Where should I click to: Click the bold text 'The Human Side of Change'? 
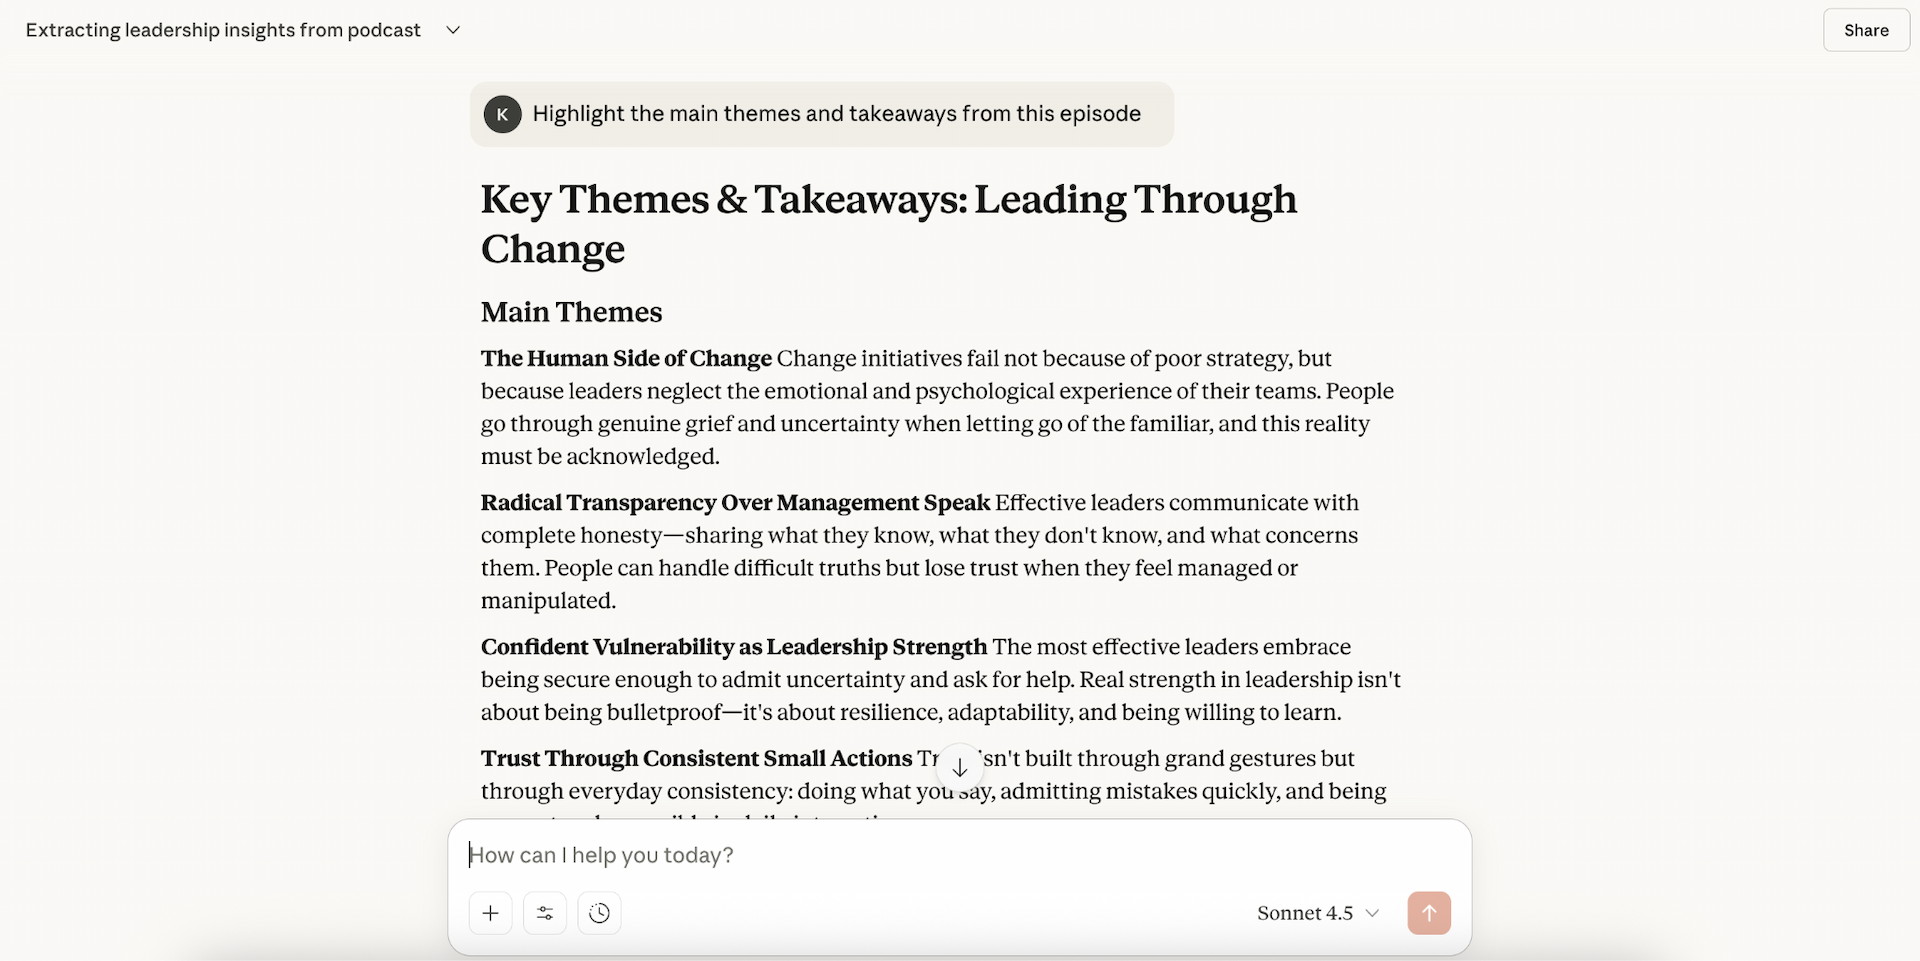(x=626, y=358)
